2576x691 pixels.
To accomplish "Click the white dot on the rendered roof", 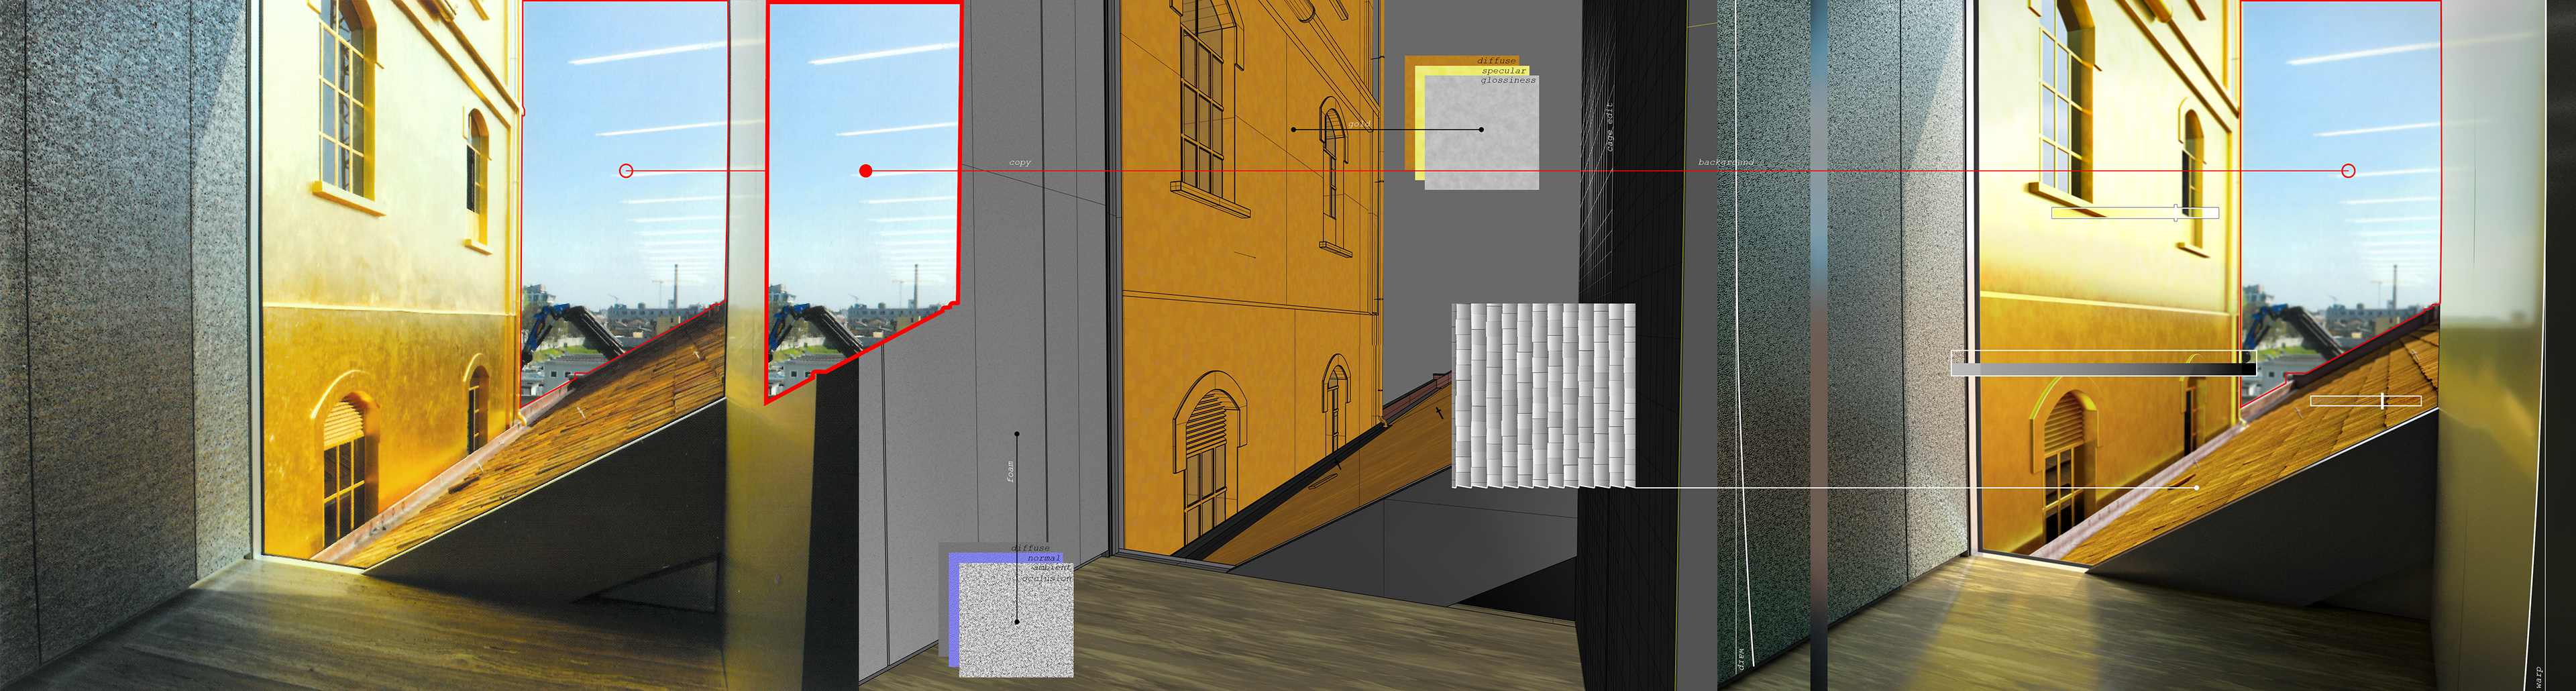I will [2196, 488].
